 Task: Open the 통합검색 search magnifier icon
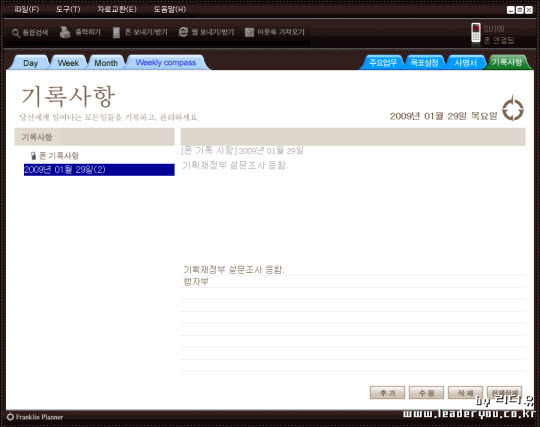16,33
